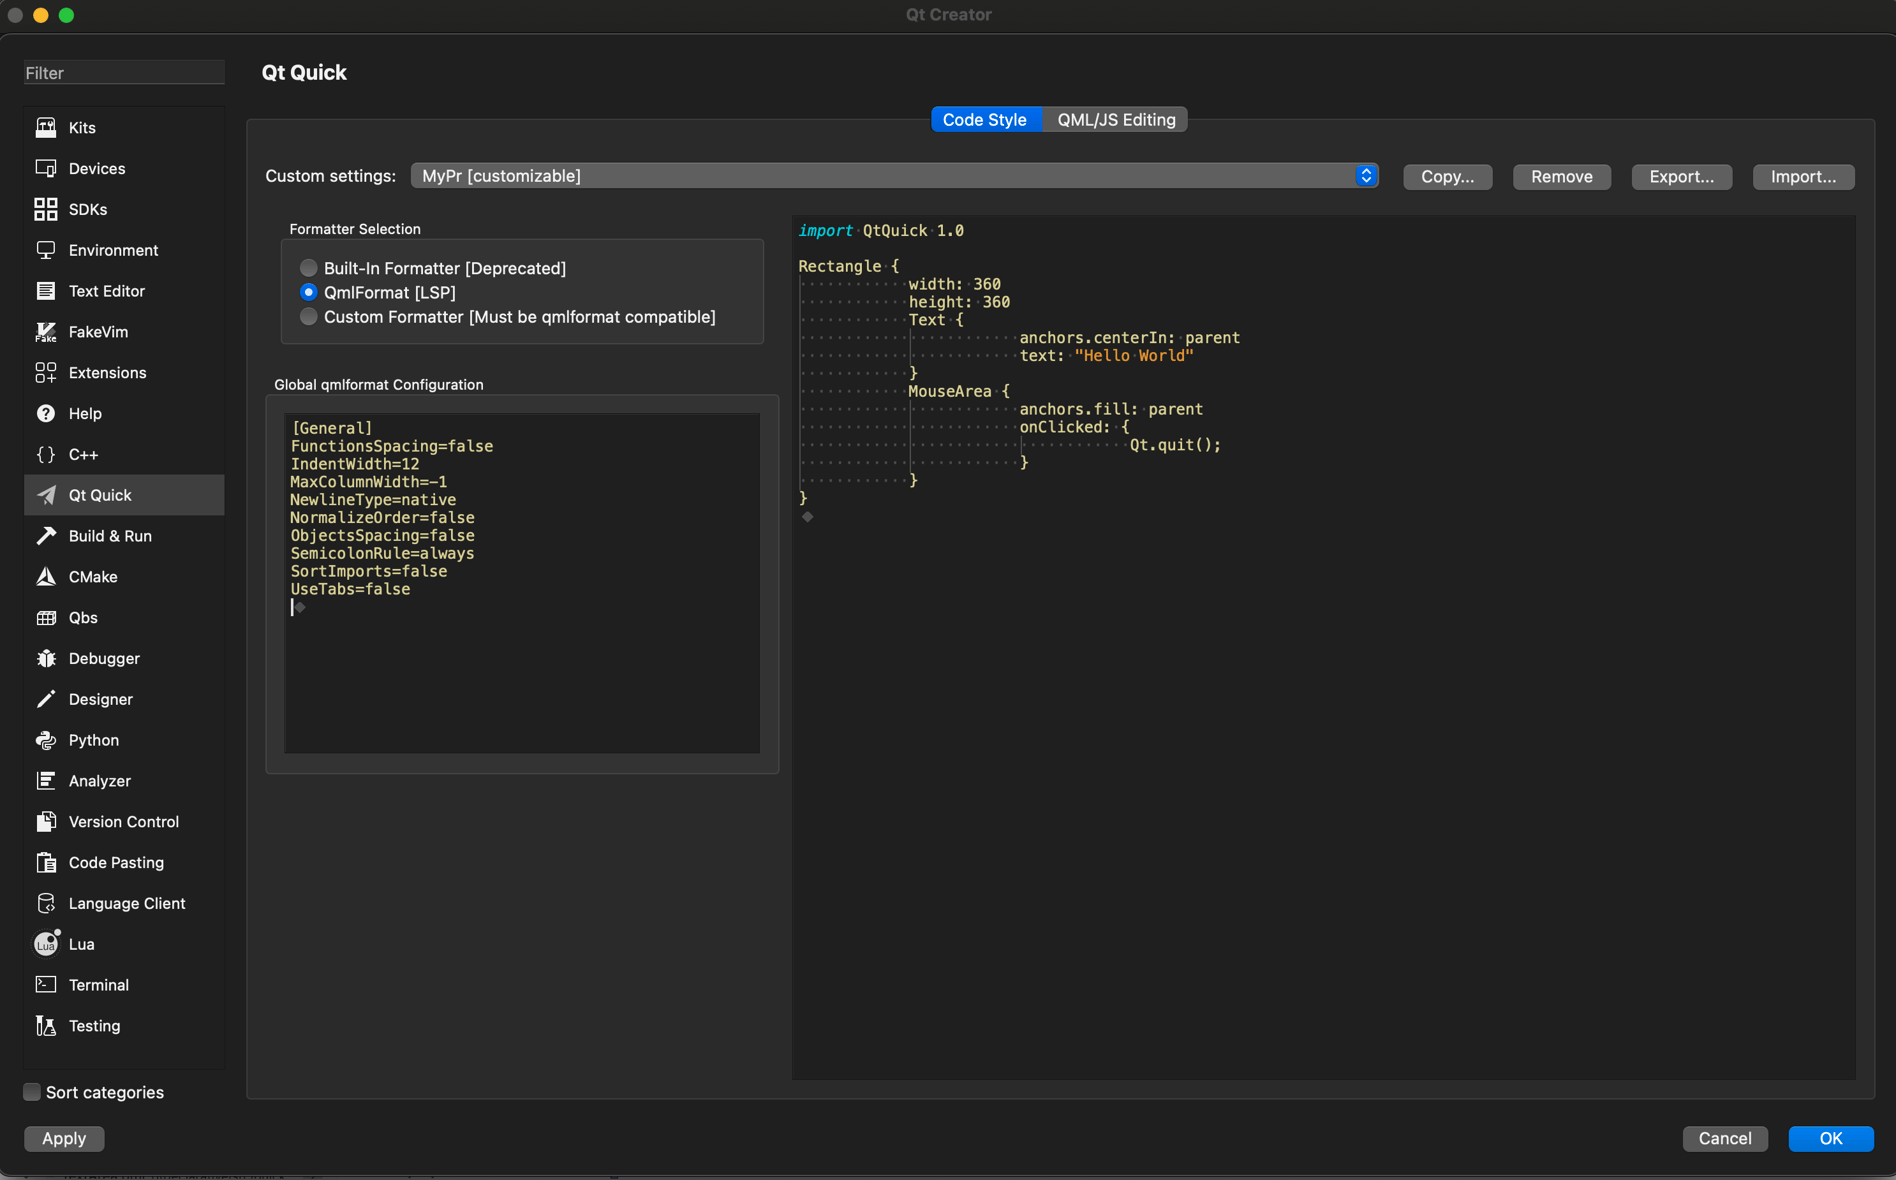Select the Code Style tab
Image resolution: width=1896 pixels, height=1180 pixels.
984,119
